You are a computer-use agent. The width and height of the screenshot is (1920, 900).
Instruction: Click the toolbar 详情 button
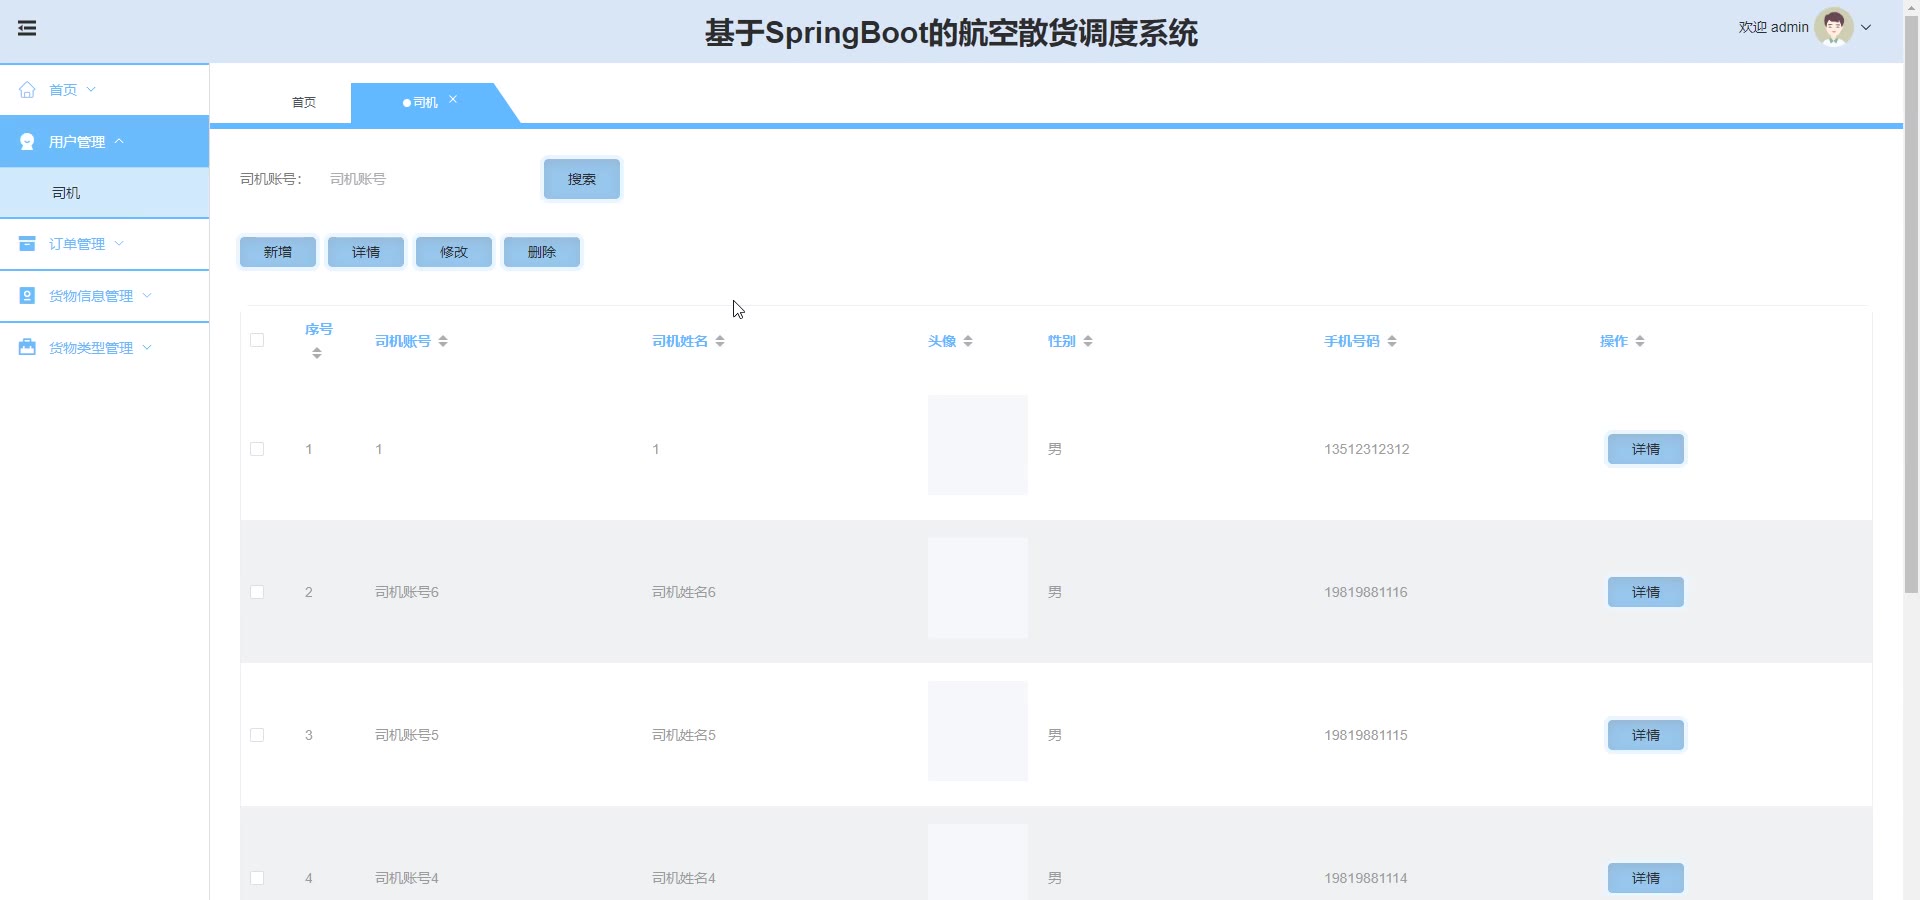[x=366, y=252]
